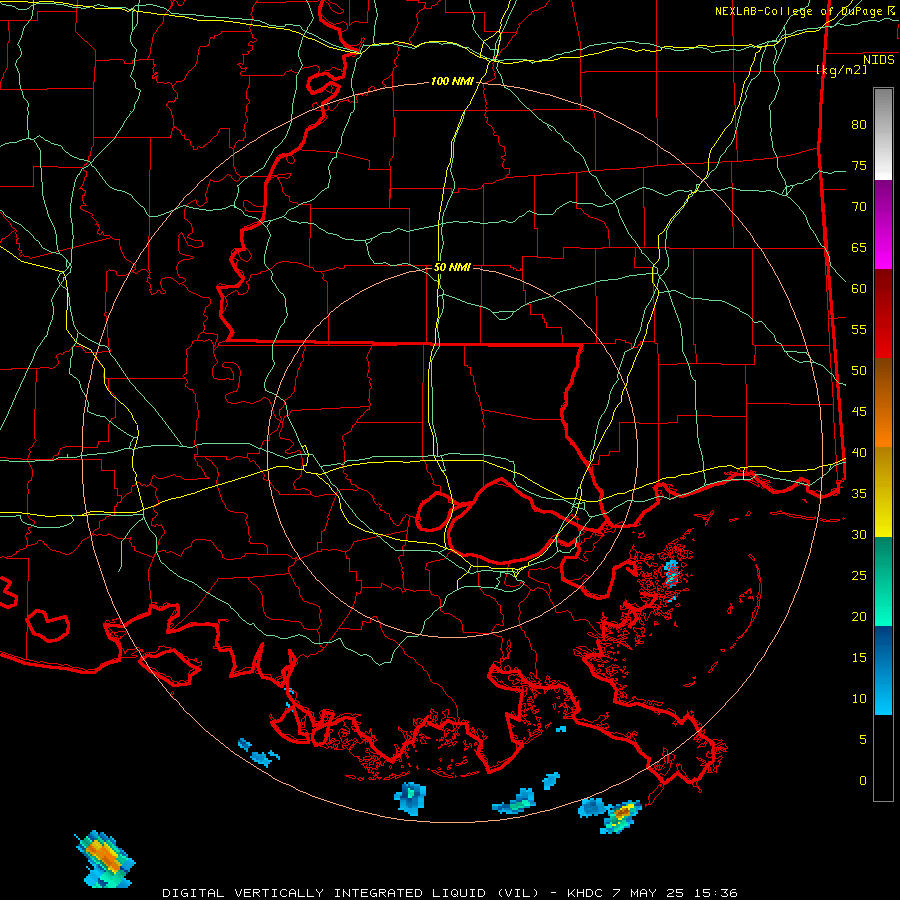
Task: Pick the yellow segment of the color scale
Action: pyautogui.click(x=883, y=492)
